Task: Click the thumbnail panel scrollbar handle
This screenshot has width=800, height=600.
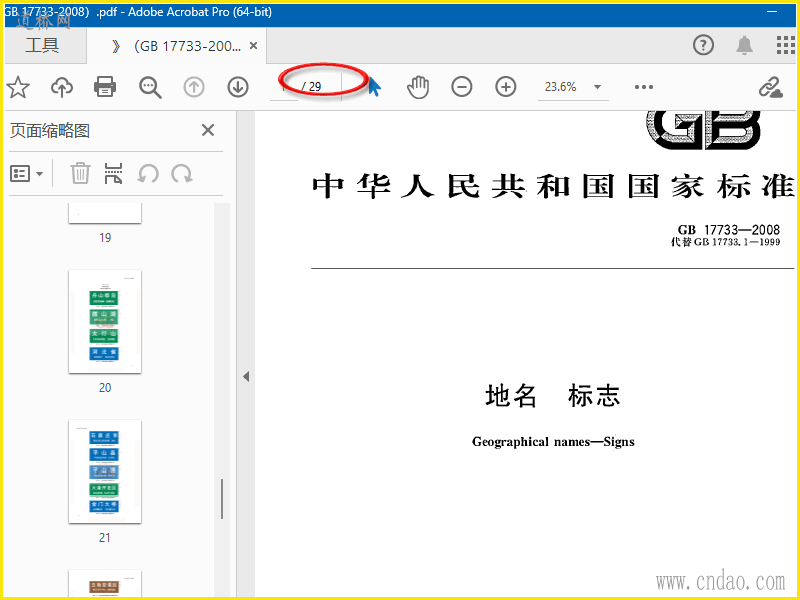Action: (x=221, y=498)
